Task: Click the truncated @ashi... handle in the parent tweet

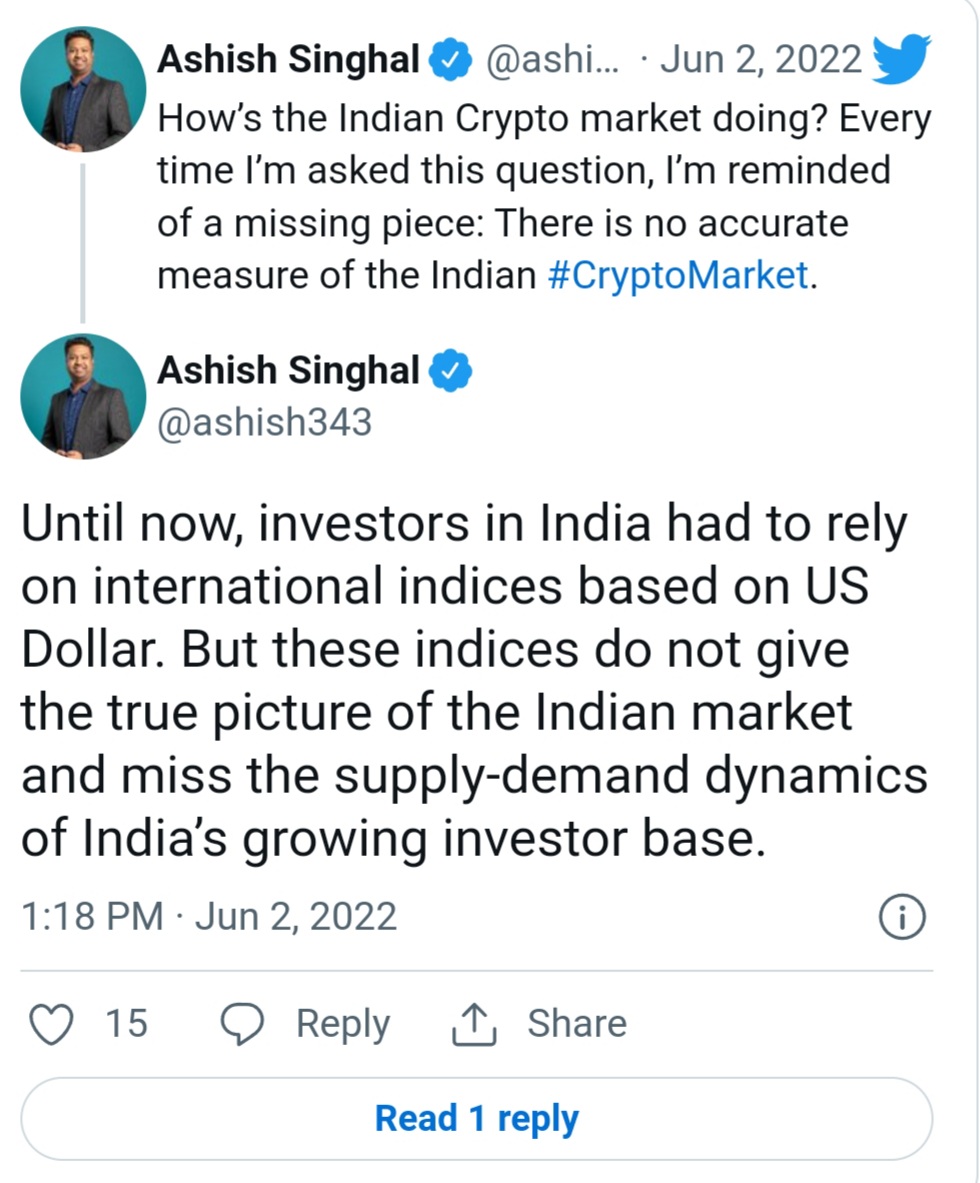Action: (x=552, y=61)
